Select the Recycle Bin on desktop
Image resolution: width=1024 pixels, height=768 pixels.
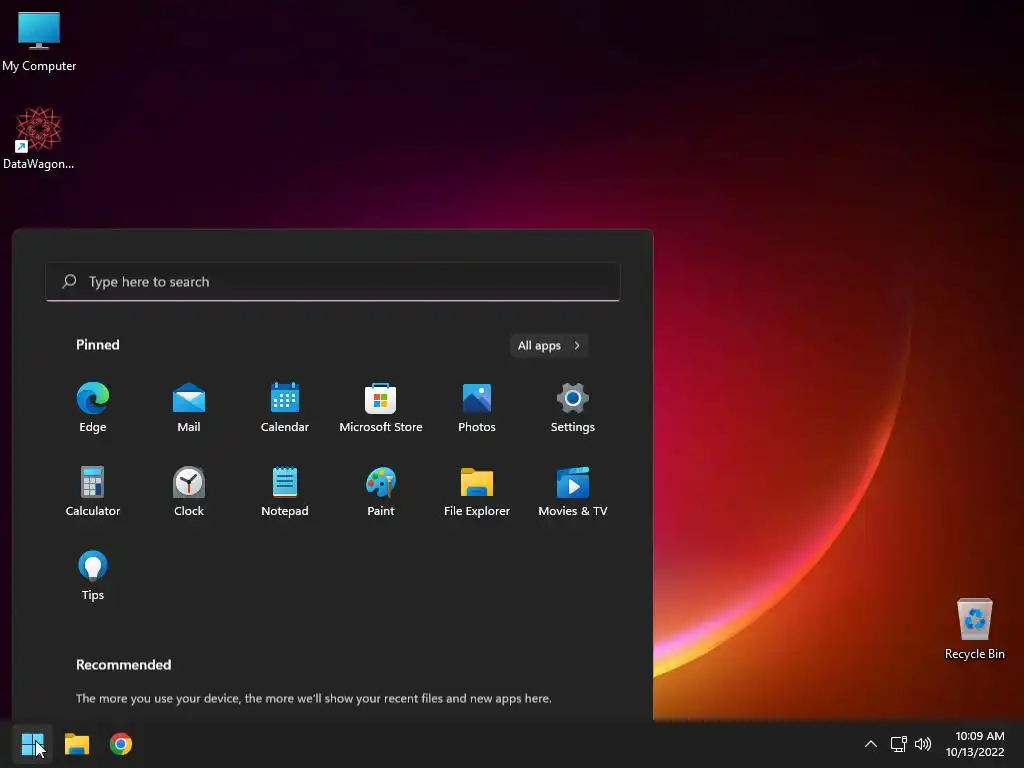coord(974,628)
